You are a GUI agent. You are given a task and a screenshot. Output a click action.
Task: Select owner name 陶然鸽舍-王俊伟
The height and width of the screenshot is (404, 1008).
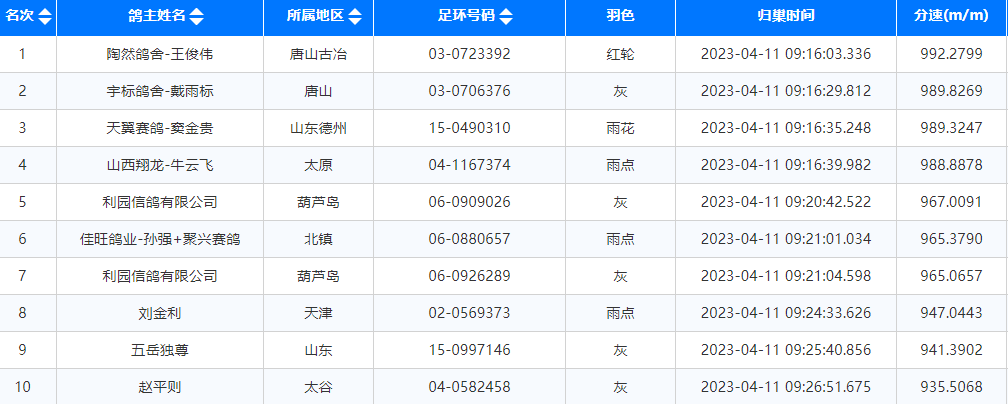point(160,54)
